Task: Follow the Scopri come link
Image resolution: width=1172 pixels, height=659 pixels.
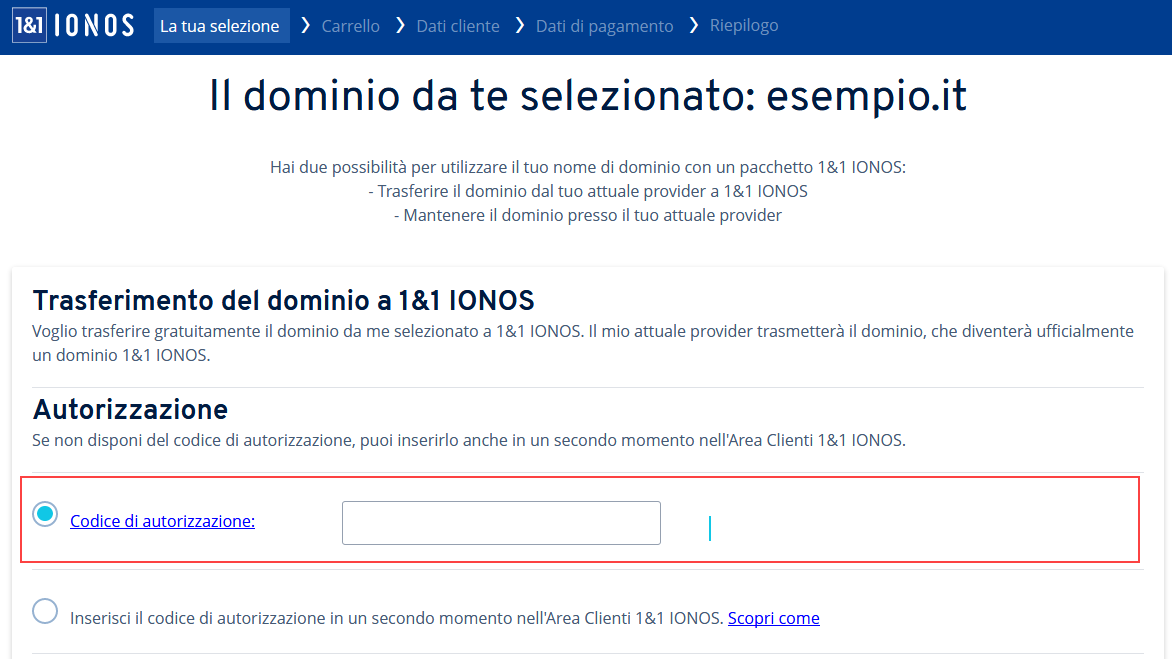Action: tap(774, 618)
